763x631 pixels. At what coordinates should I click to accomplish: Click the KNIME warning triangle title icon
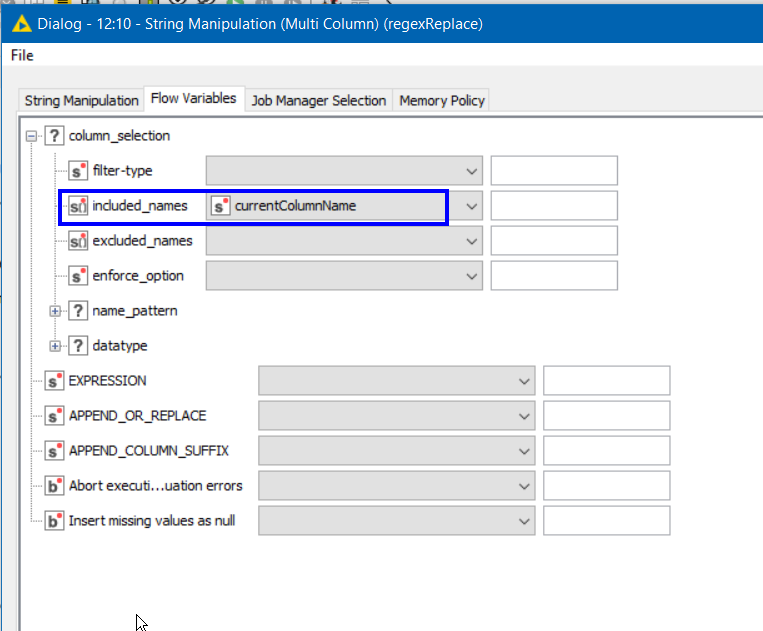(x=22, y=23)
